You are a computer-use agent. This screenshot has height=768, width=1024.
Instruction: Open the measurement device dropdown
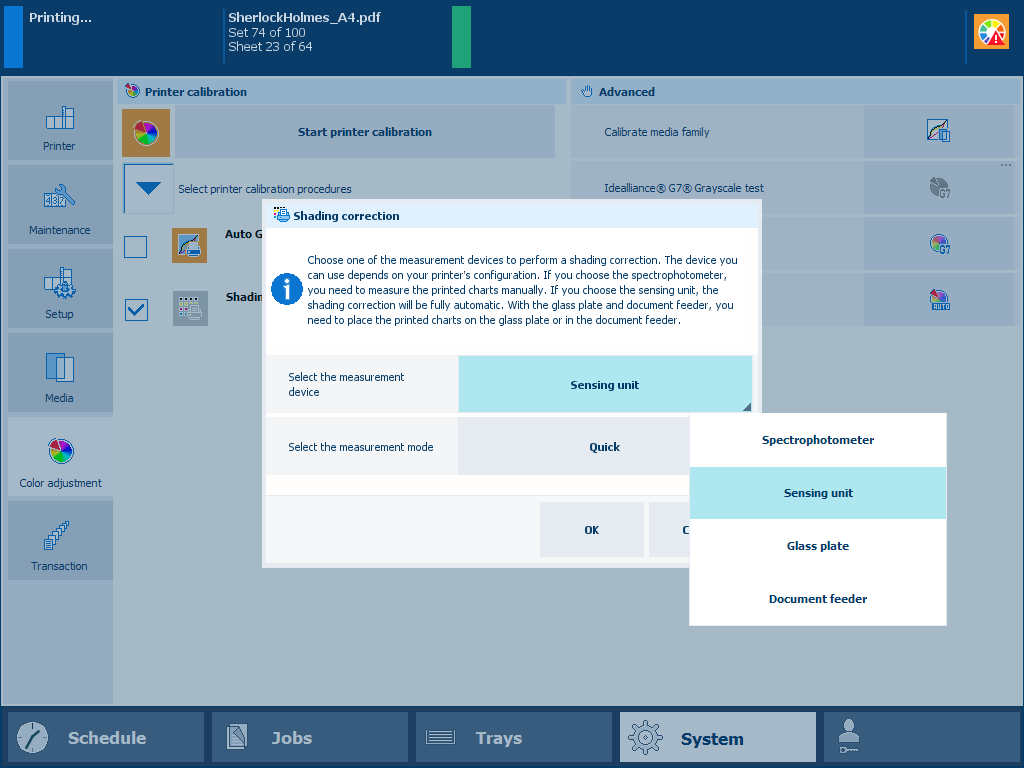click(x=604, y=385)
